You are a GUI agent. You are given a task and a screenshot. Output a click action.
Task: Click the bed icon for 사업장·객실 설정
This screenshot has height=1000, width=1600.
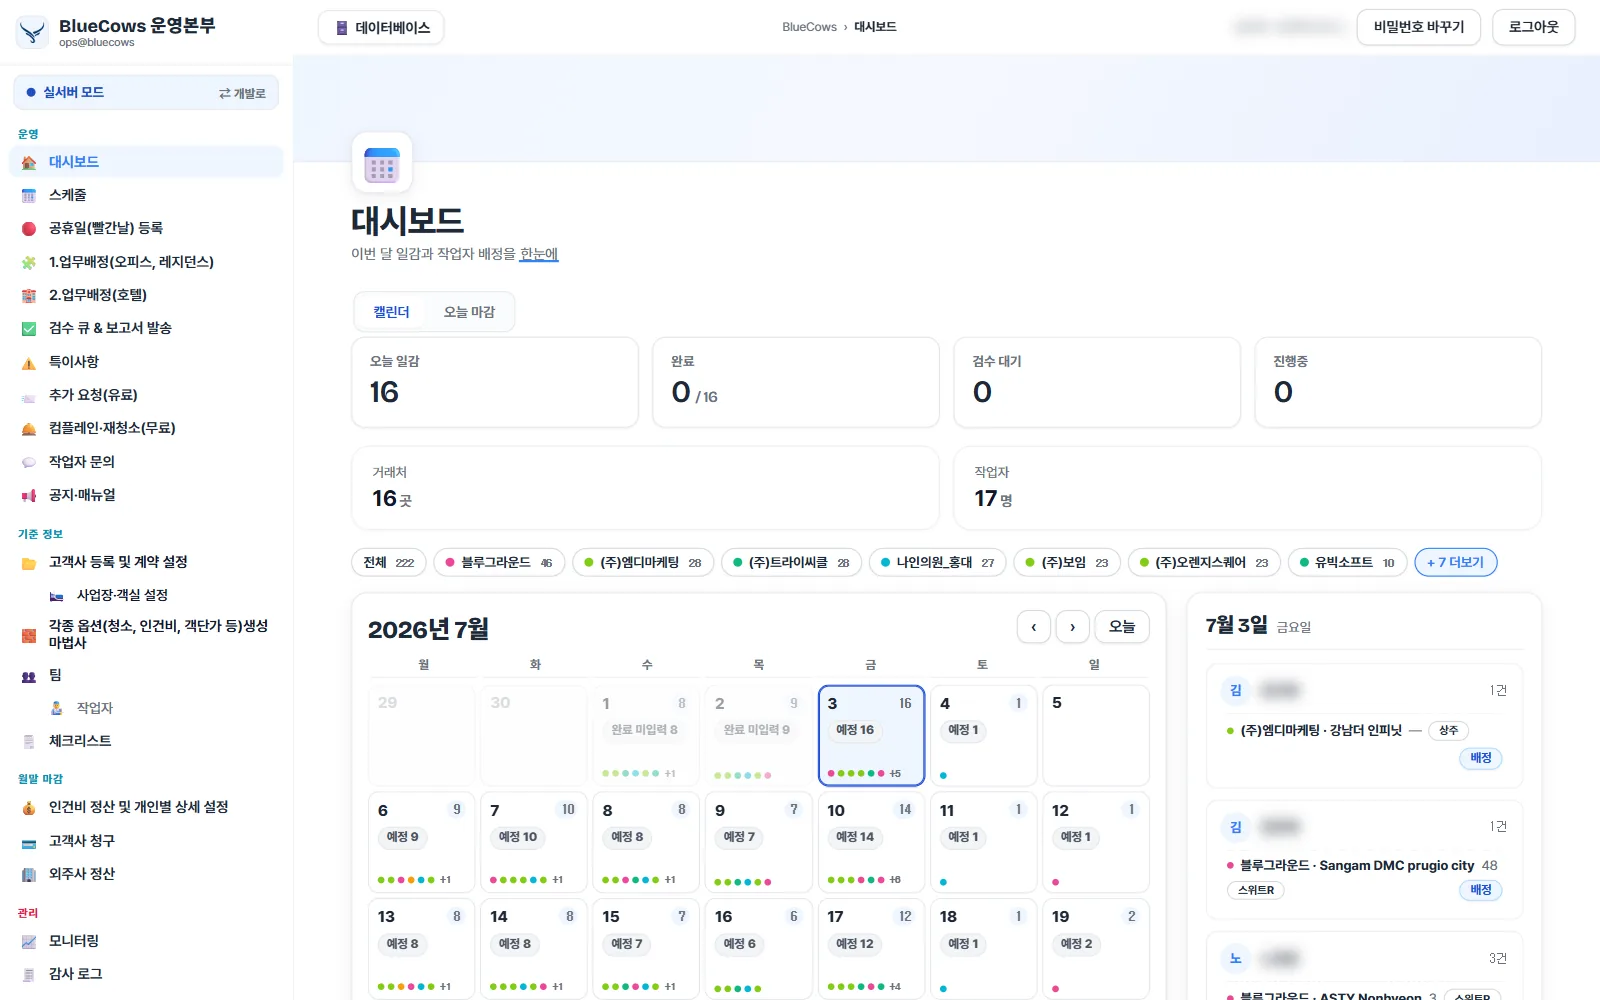tap(57, 595)
